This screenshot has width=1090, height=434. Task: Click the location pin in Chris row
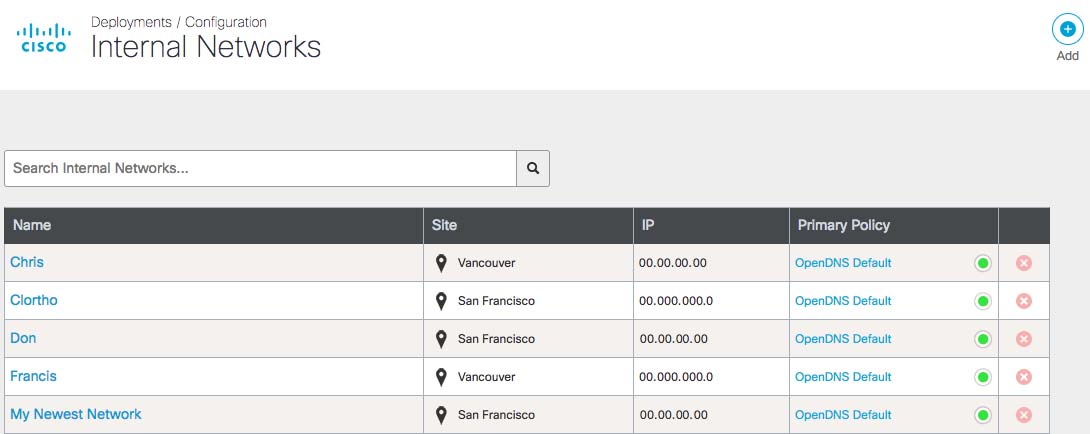441,263
